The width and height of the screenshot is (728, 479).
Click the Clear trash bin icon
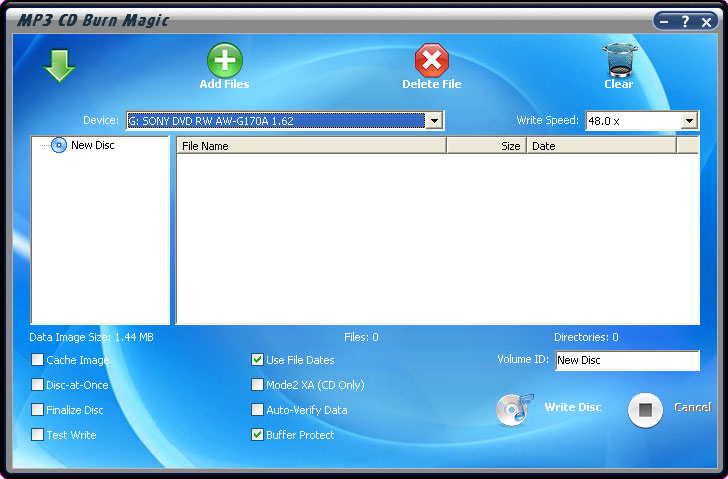[619, 60]
